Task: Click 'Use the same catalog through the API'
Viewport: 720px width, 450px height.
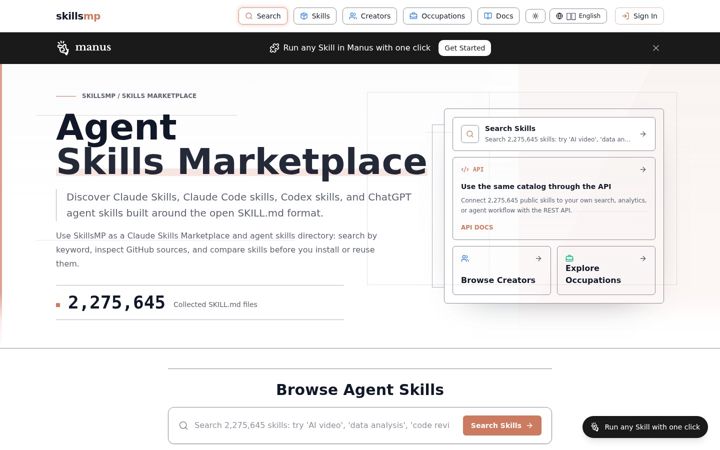Action: 536,186
